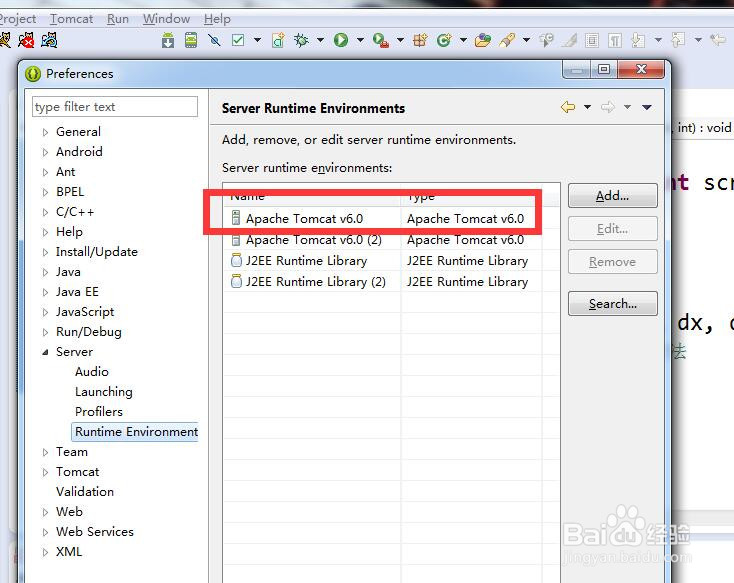Open the Search toolbar dropdown arrow
The image size is (734, 583).
526,40
